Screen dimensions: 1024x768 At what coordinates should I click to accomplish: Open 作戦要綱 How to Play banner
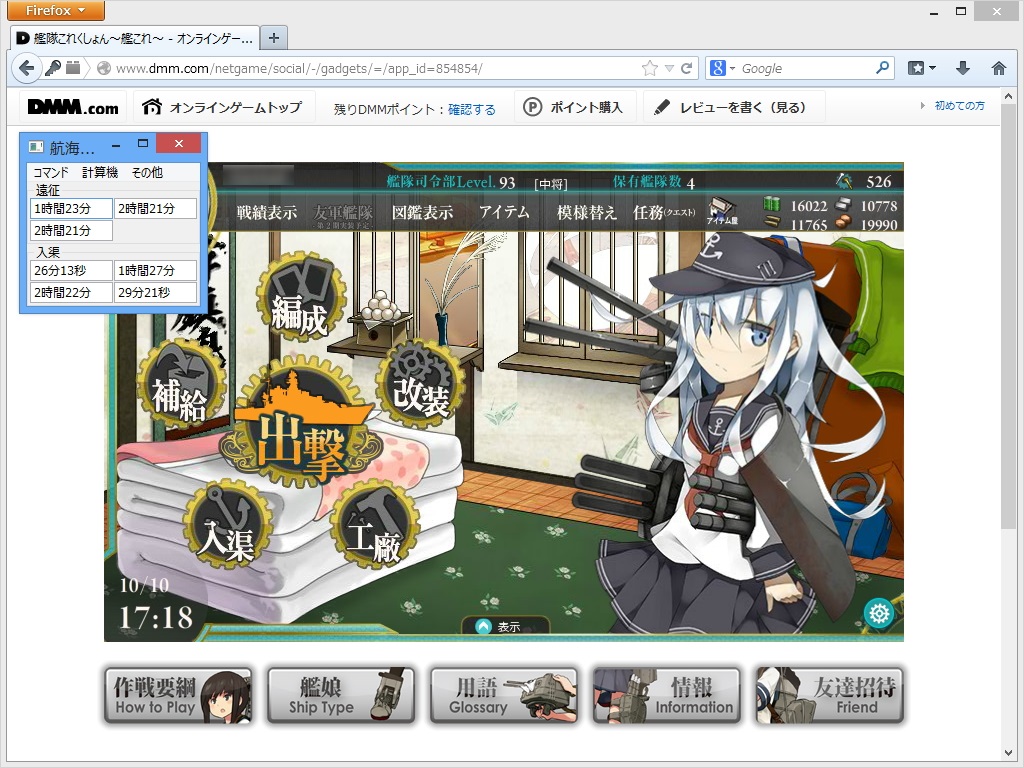pos(178,696)
